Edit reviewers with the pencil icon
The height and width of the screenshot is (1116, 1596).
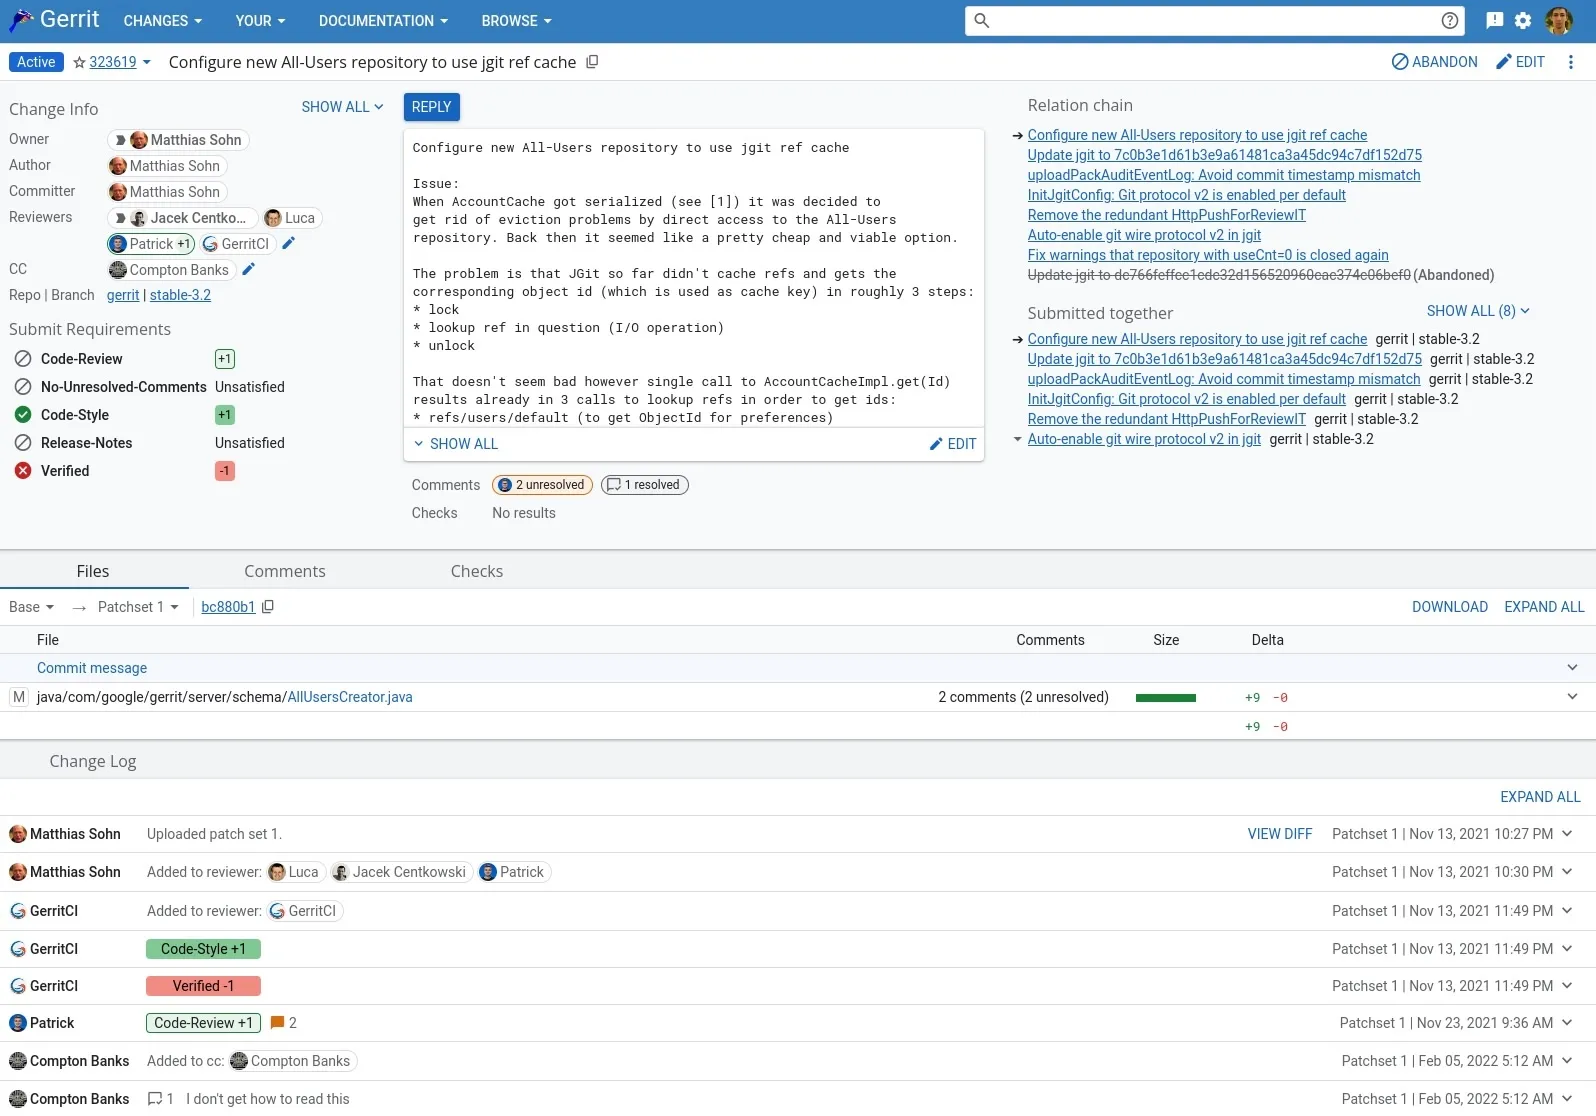click(x=289, y=243)
